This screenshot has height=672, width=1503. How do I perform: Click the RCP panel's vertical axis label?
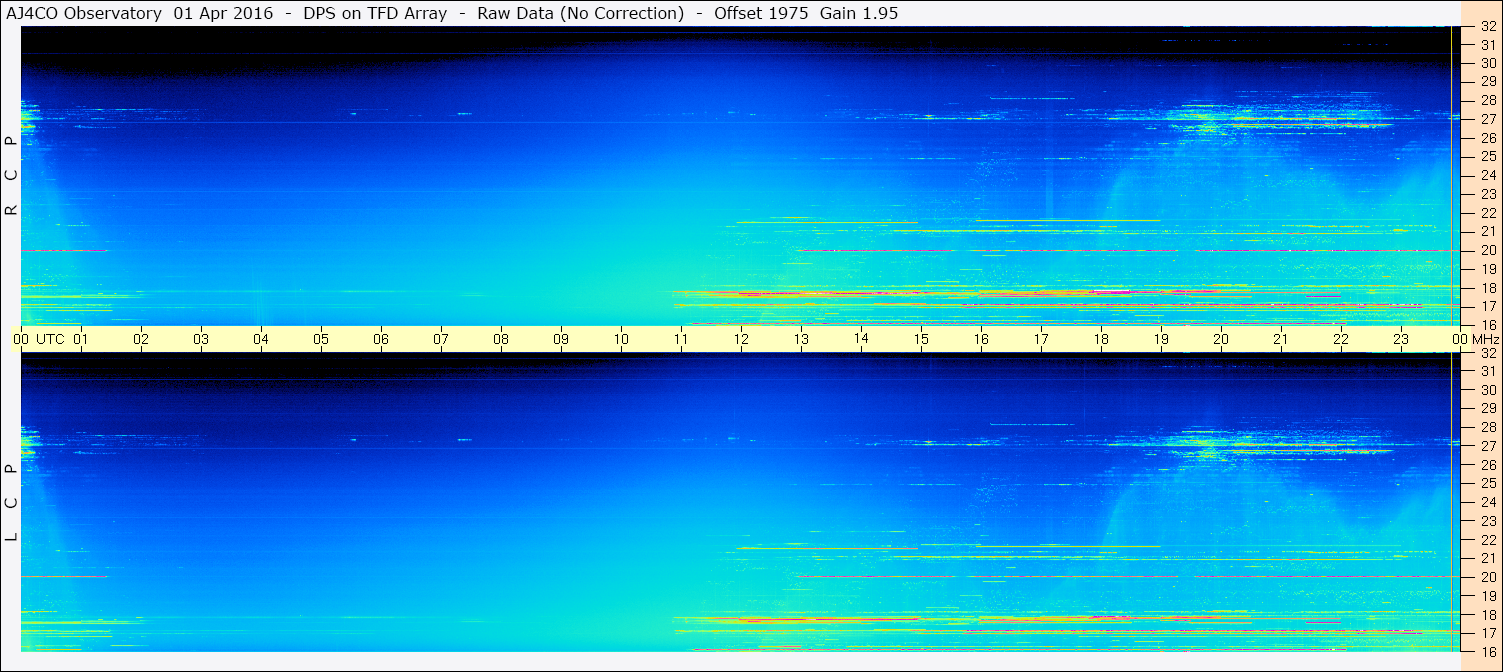12,176
